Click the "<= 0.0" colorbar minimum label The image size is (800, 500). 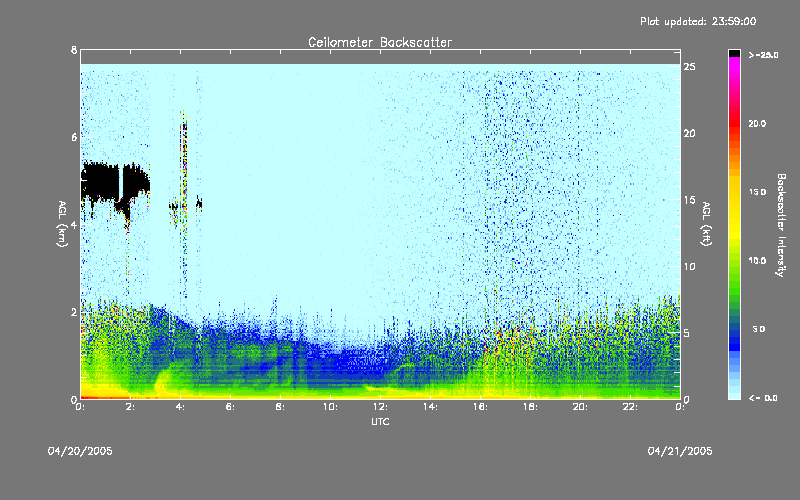tap(763, 398)
